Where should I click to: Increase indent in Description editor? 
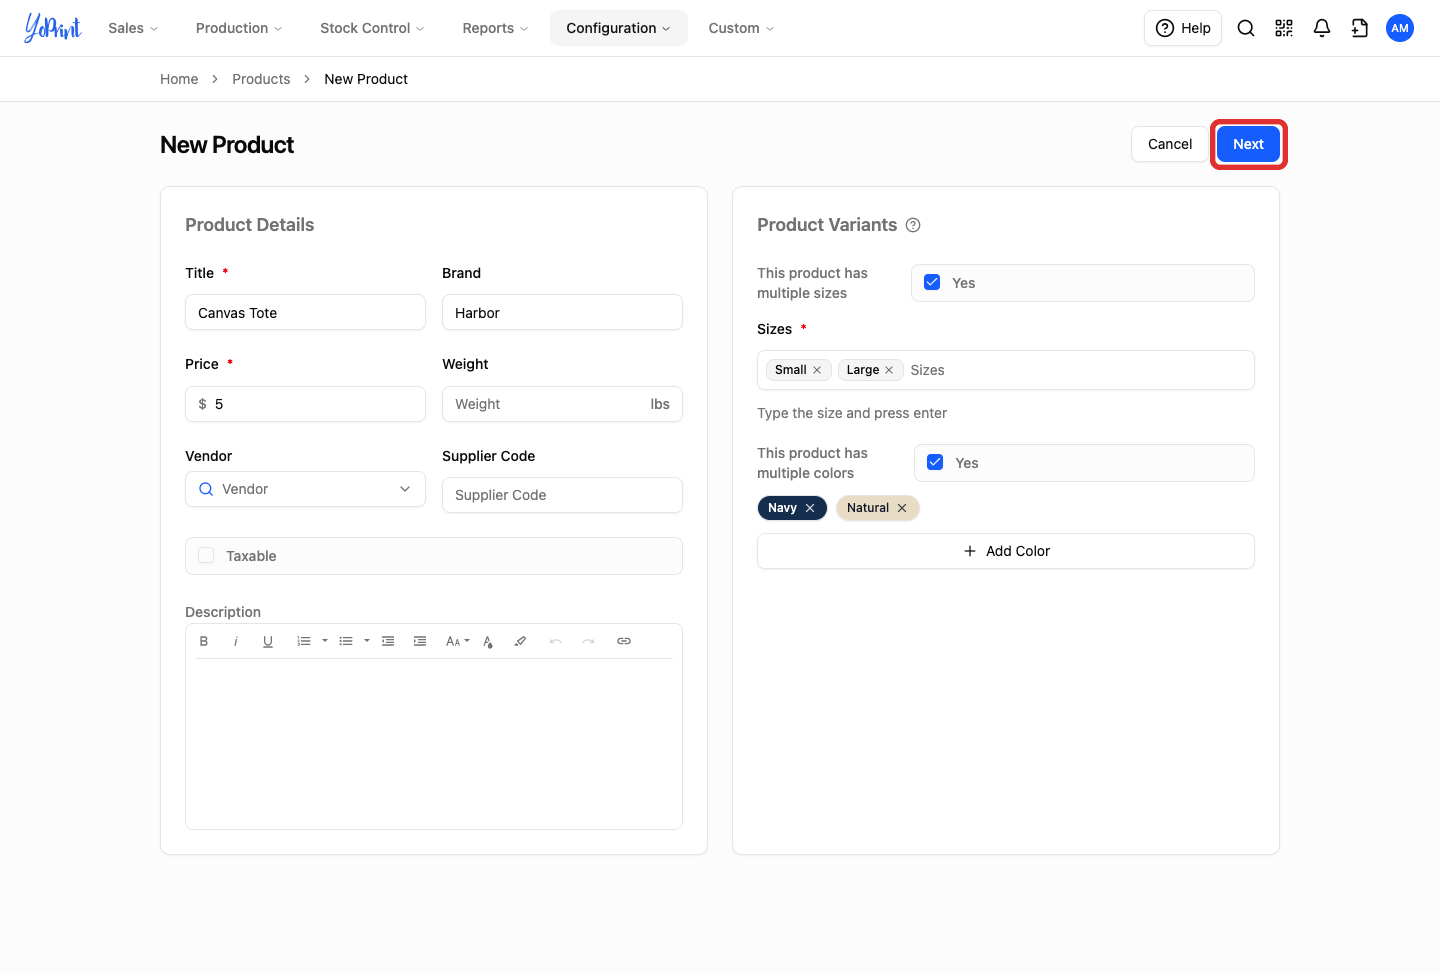click(x=420, y=641)
